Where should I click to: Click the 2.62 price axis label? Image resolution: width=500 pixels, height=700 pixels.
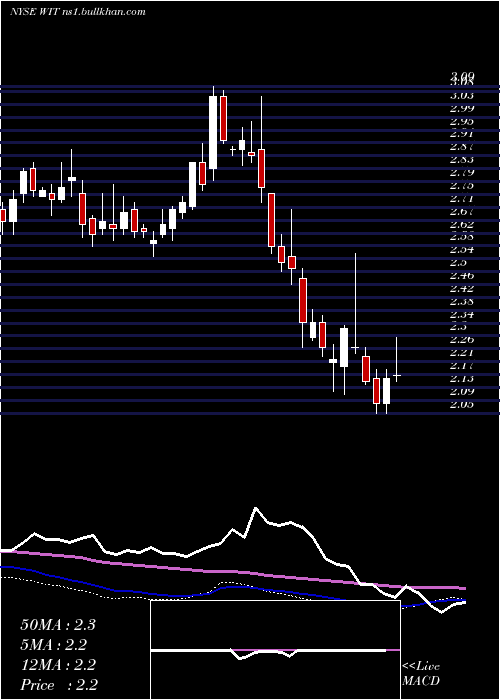click(462, 224)
